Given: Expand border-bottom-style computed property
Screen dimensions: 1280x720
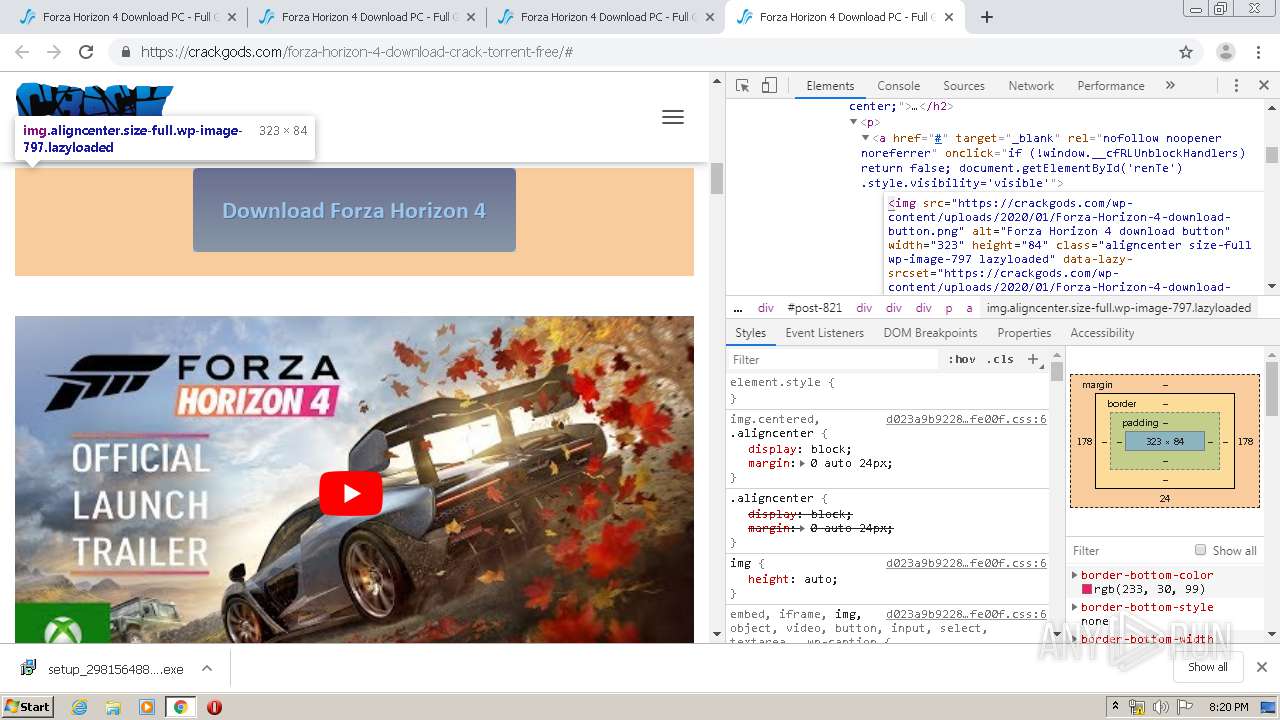Looking at the screenshot, I should coord(1075,607).
